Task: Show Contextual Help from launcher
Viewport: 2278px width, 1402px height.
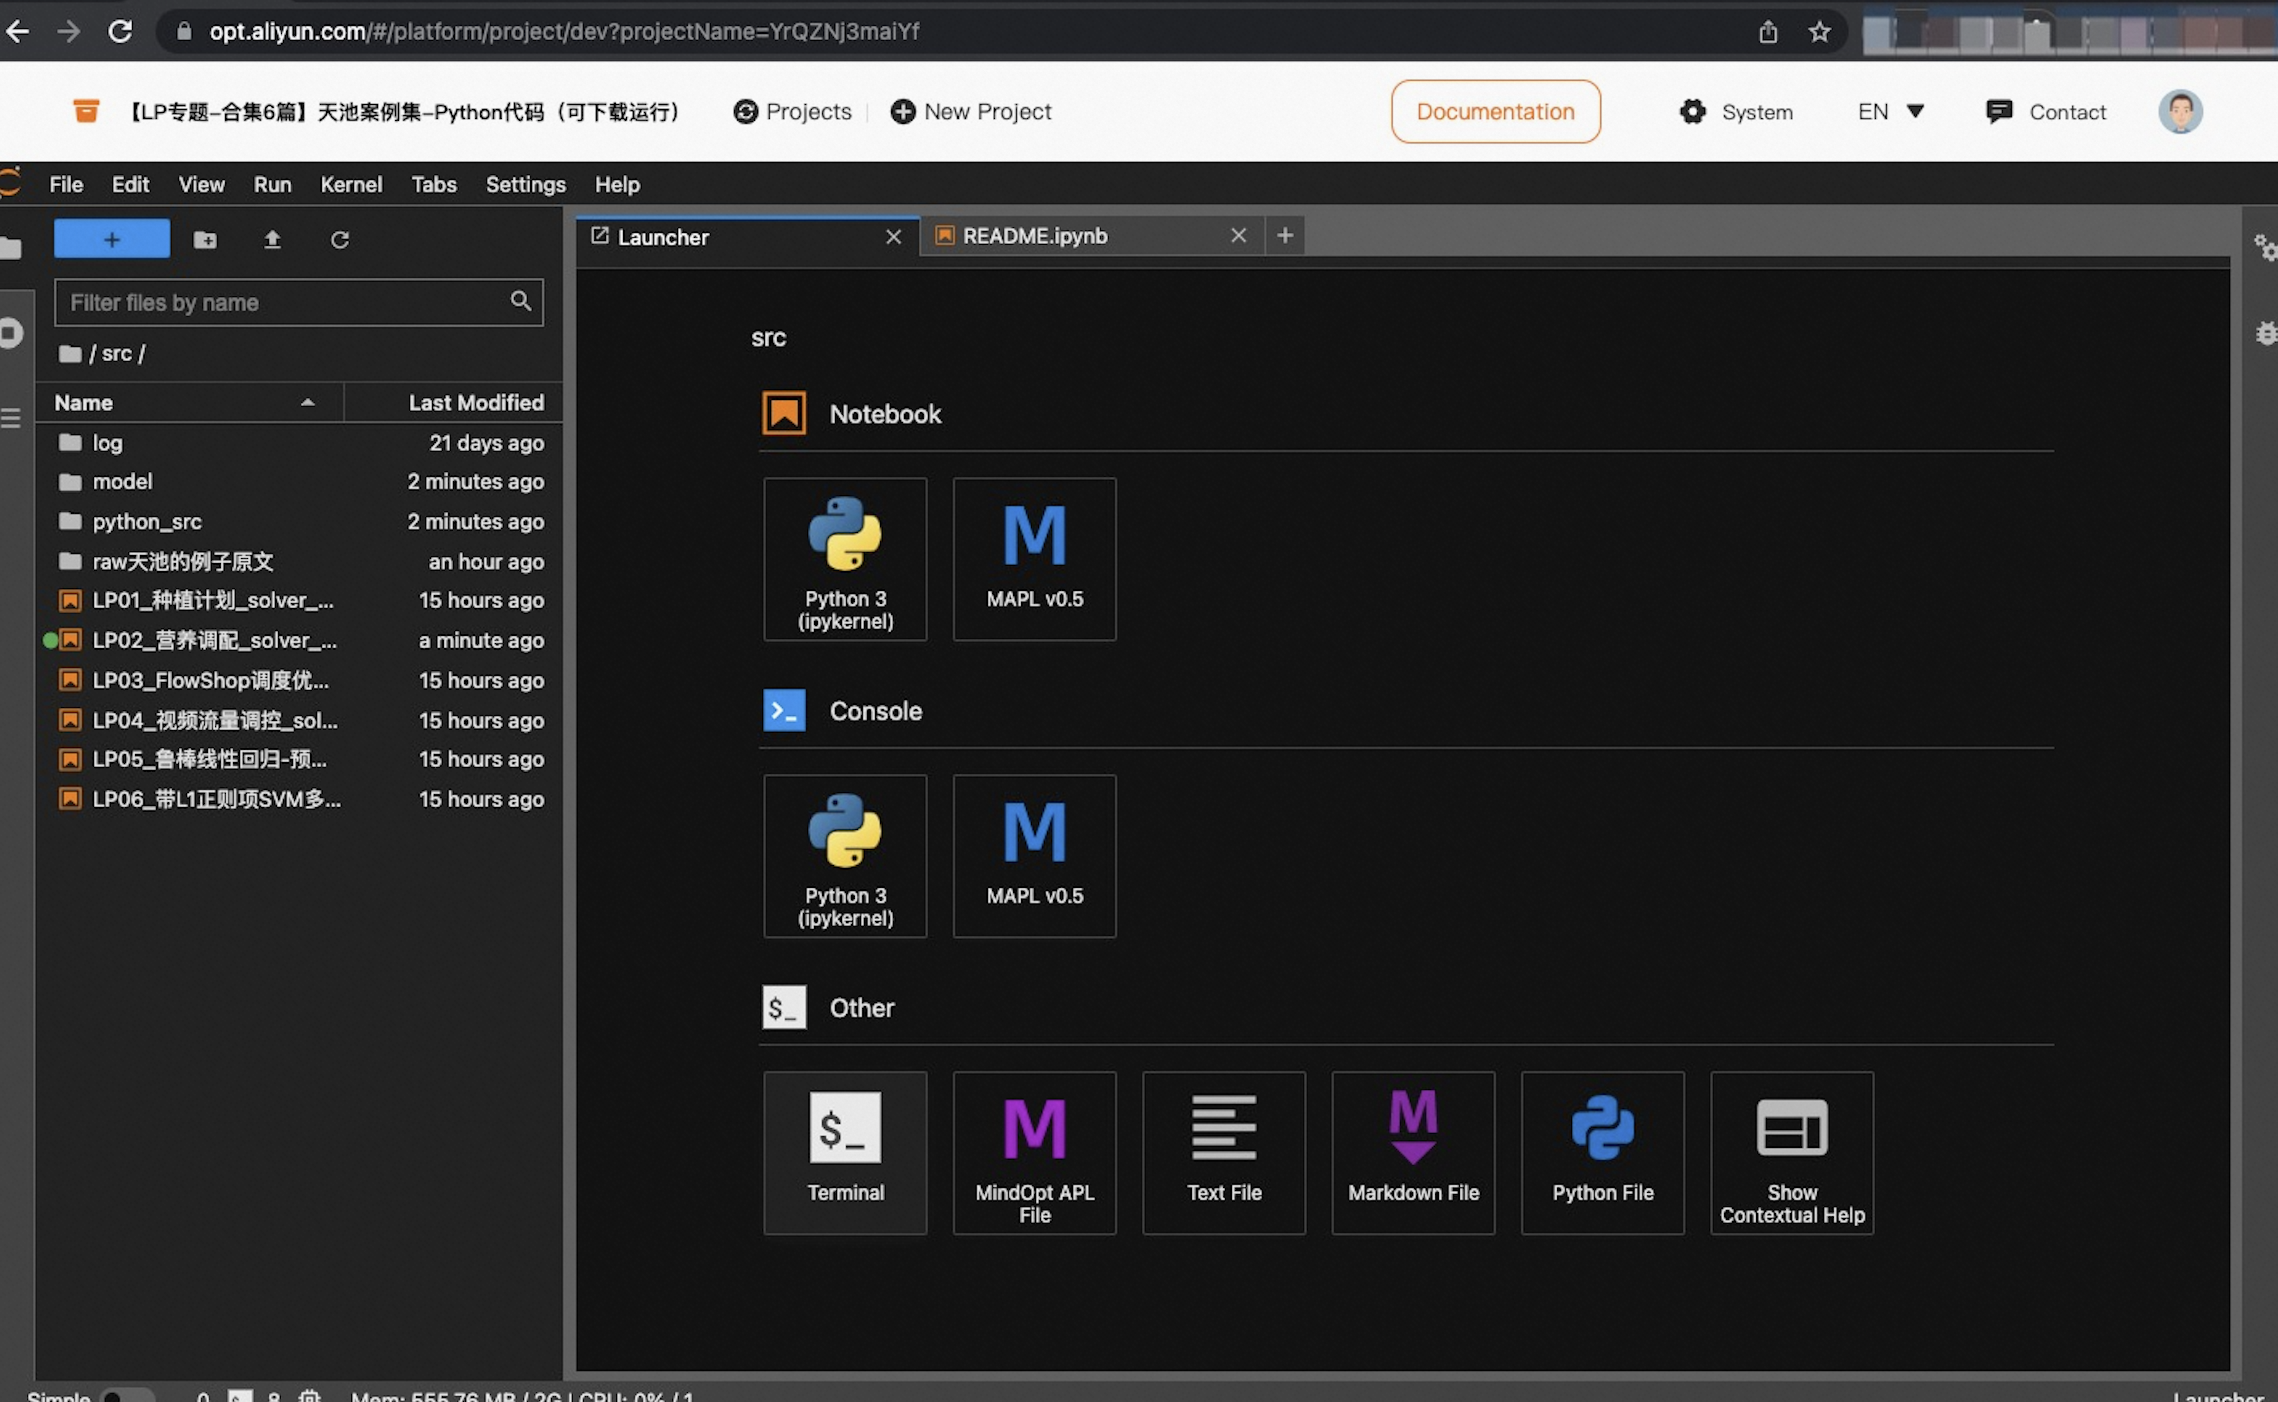Action: [x=1791, y=1152]
